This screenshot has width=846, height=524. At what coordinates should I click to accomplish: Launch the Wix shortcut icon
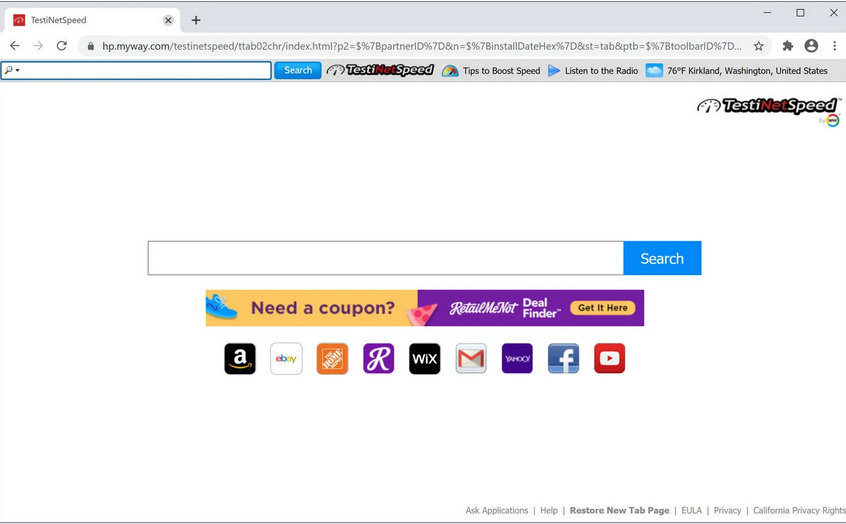click(x=425, y=359)
